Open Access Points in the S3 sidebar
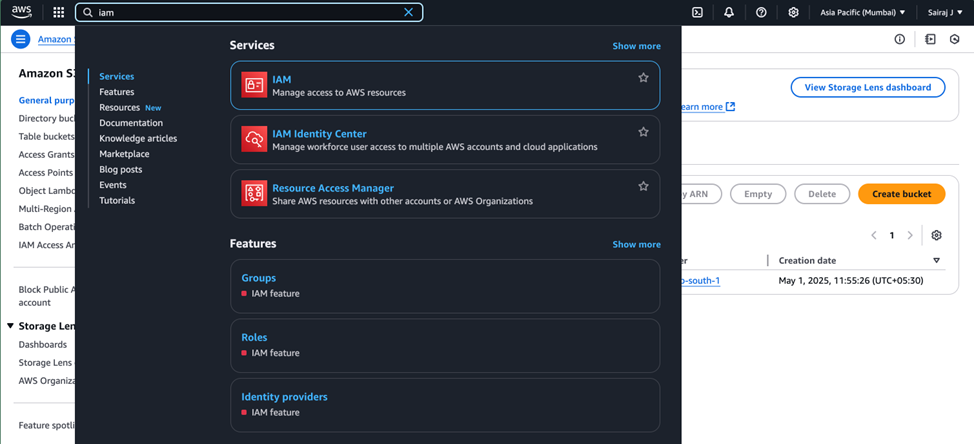The height and width of the screenshot is (444, 974). click(47, 173)
